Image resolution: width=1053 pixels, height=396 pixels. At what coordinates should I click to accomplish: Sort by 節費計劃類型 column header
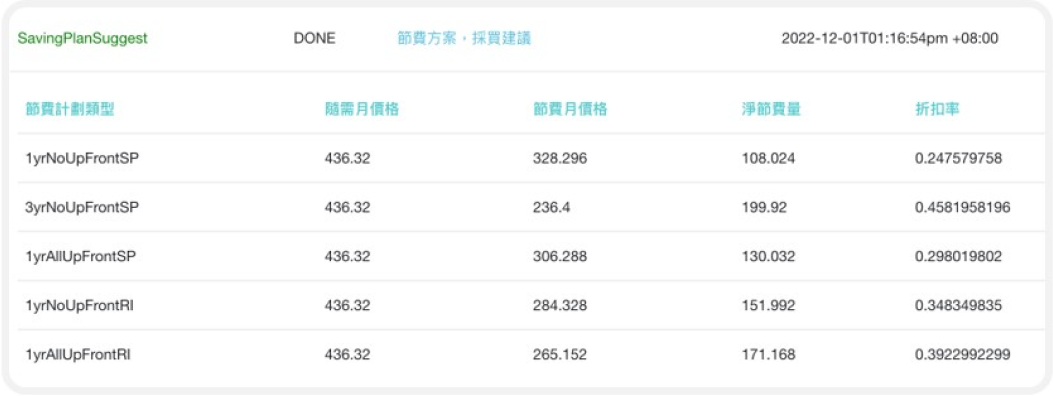point(70,109)
